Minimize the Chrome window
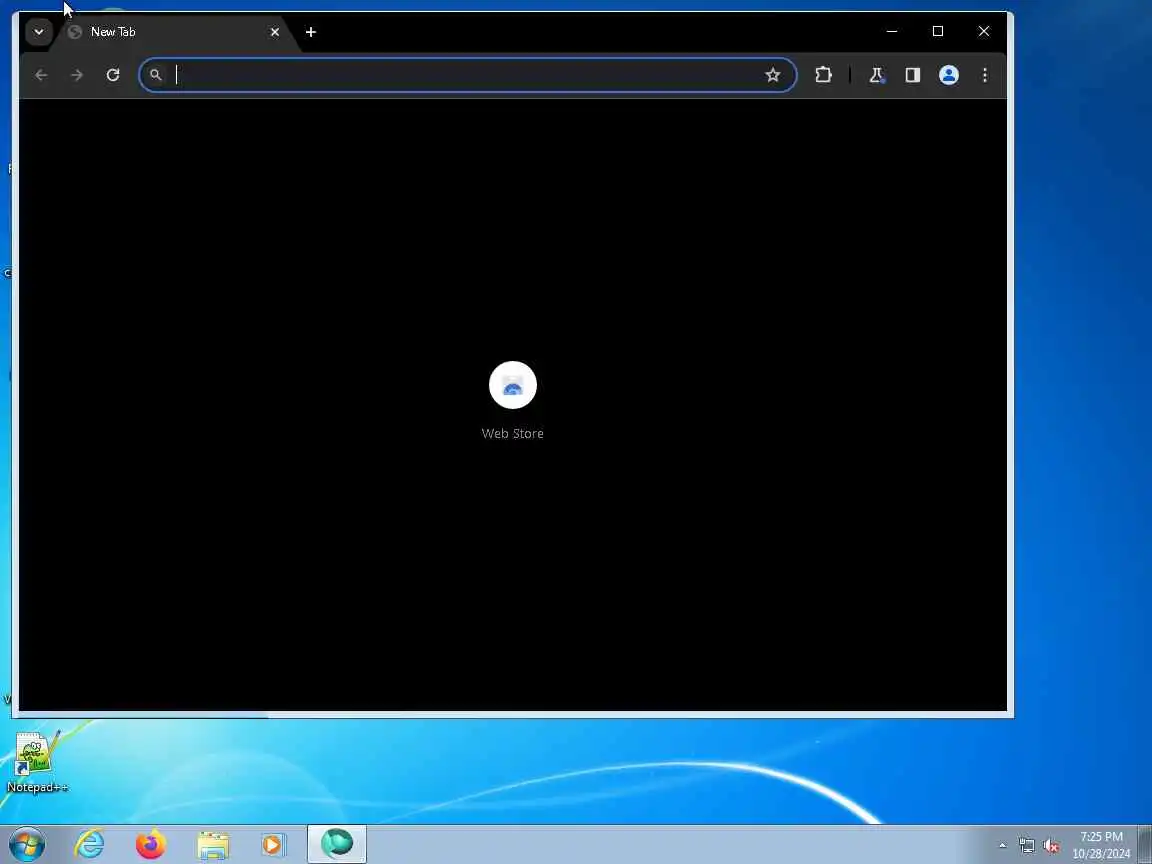 [x=892, y=32]
